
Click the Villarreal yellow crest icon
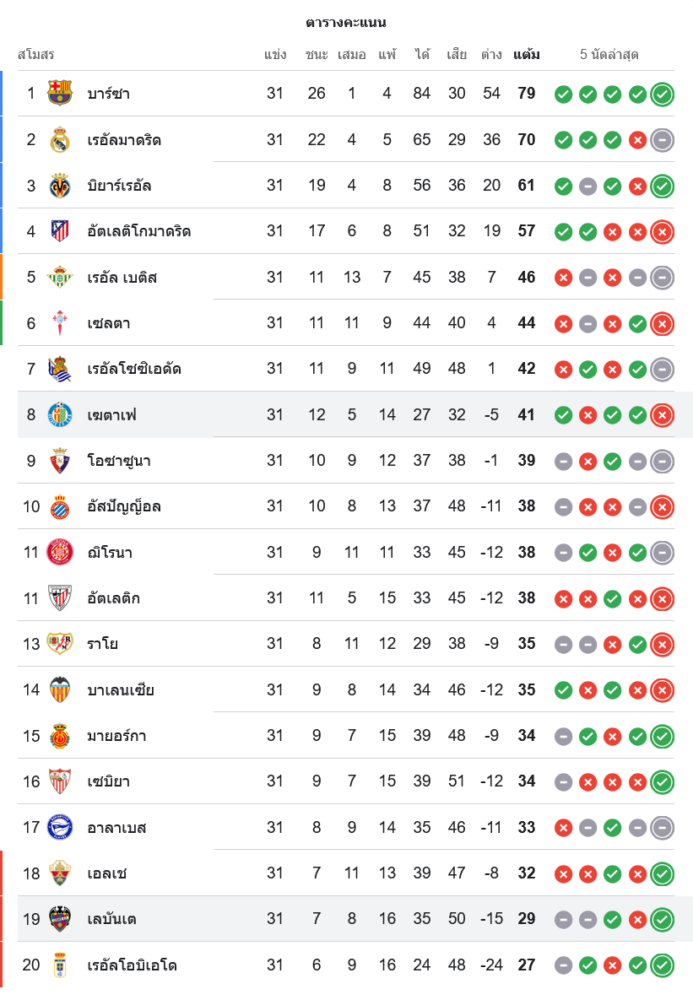[60, 186]
